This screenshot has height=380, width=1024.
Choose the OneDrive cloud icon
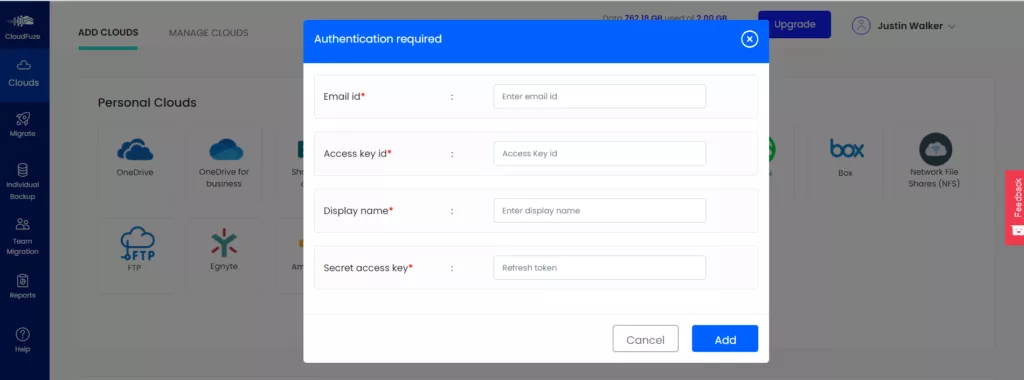click(x=135, y=150)
